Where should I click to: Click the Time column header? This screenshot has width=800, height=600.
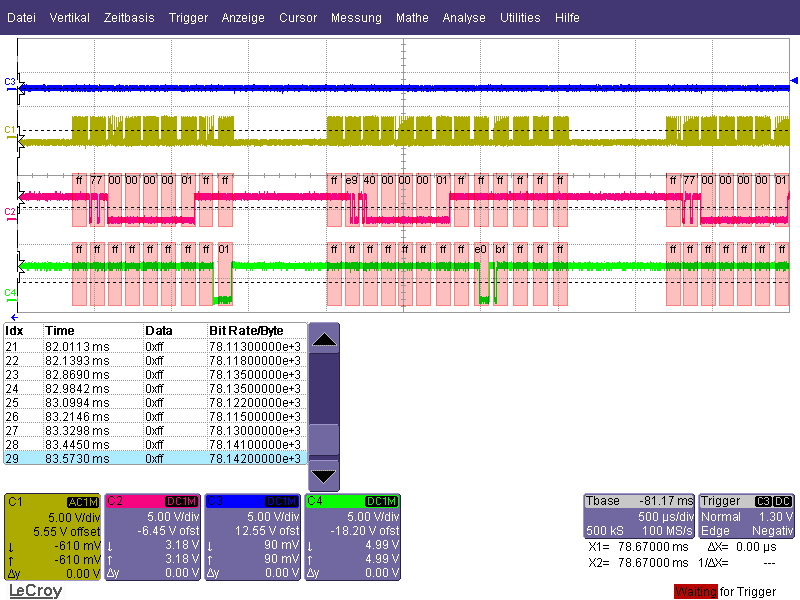click(60, 331)
